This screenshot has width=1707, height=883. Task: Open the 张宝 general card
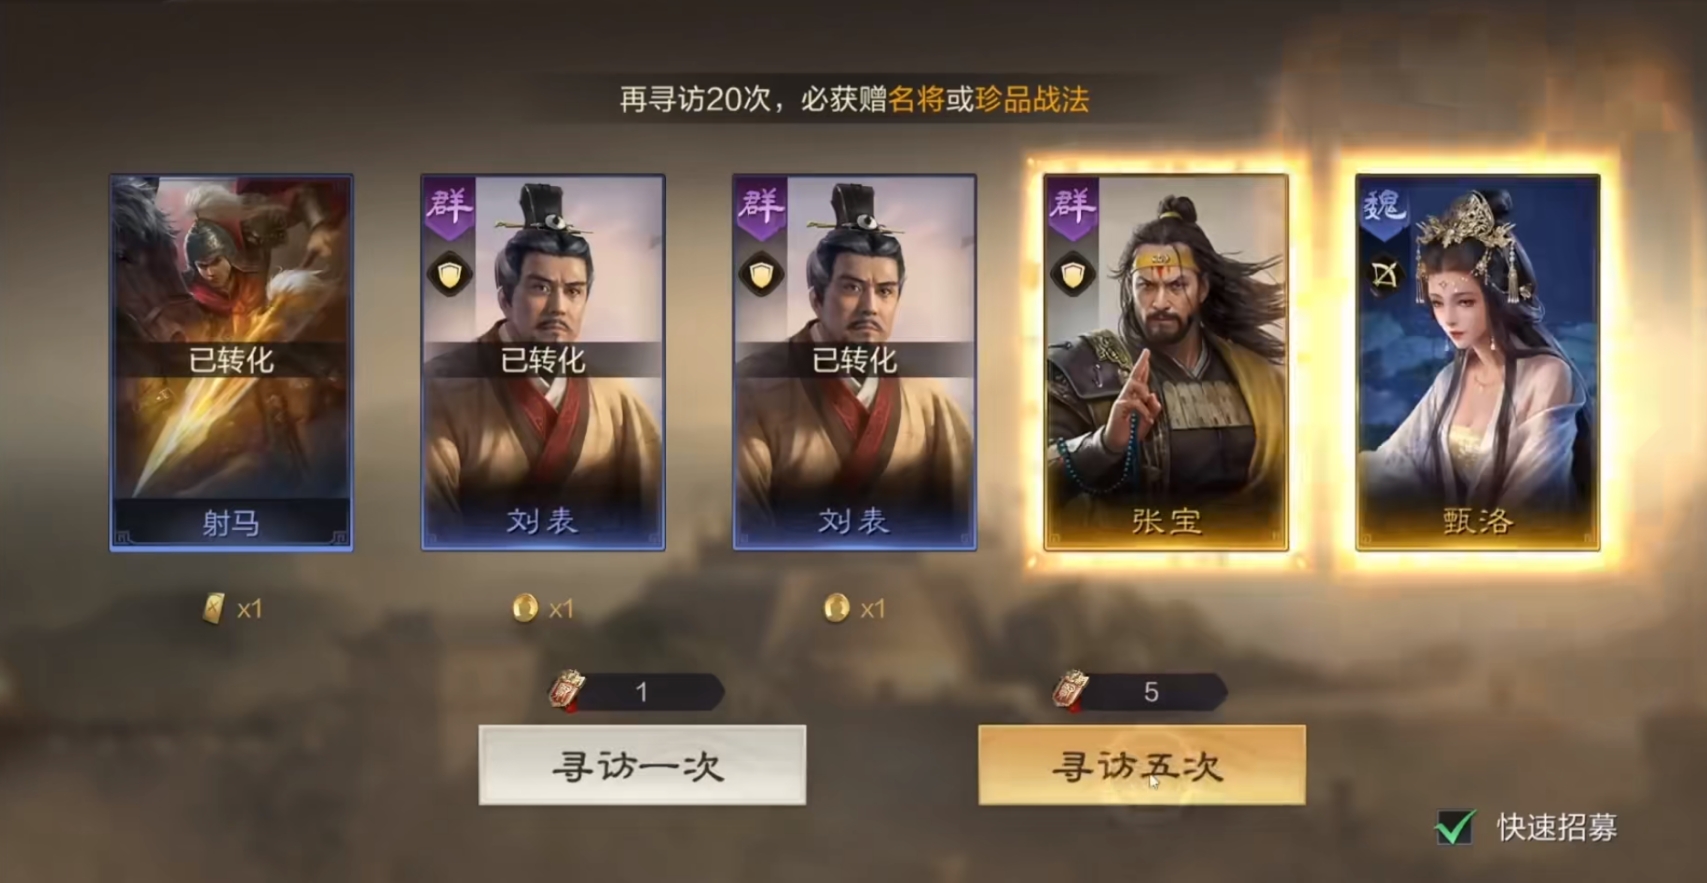click(x=1166, y=362)
